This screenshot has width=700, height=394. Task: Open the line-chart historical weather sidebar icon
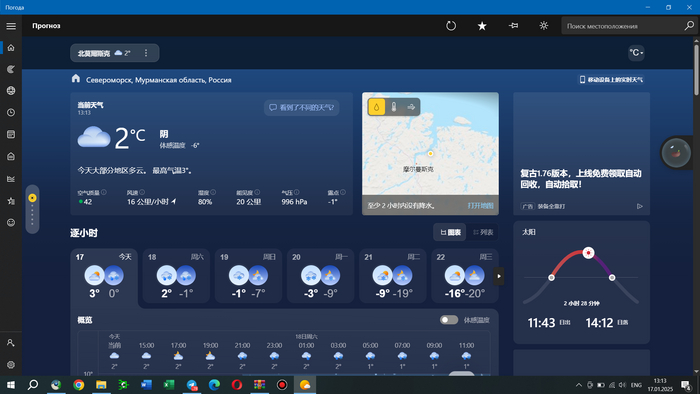[11, 178]
